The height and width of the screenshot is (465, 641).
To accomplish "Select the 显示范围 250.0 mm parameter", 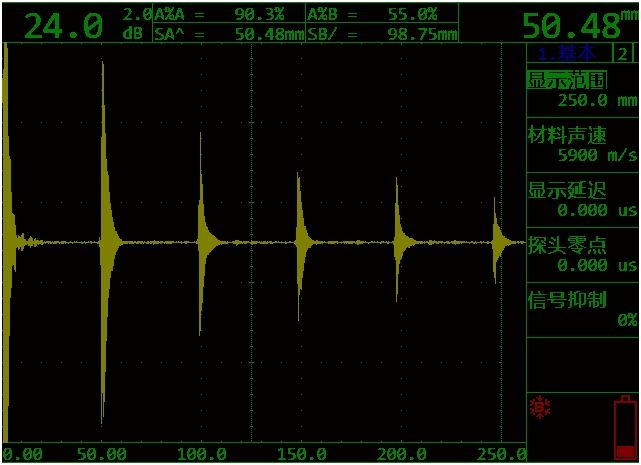I will (x=582, y=89).
